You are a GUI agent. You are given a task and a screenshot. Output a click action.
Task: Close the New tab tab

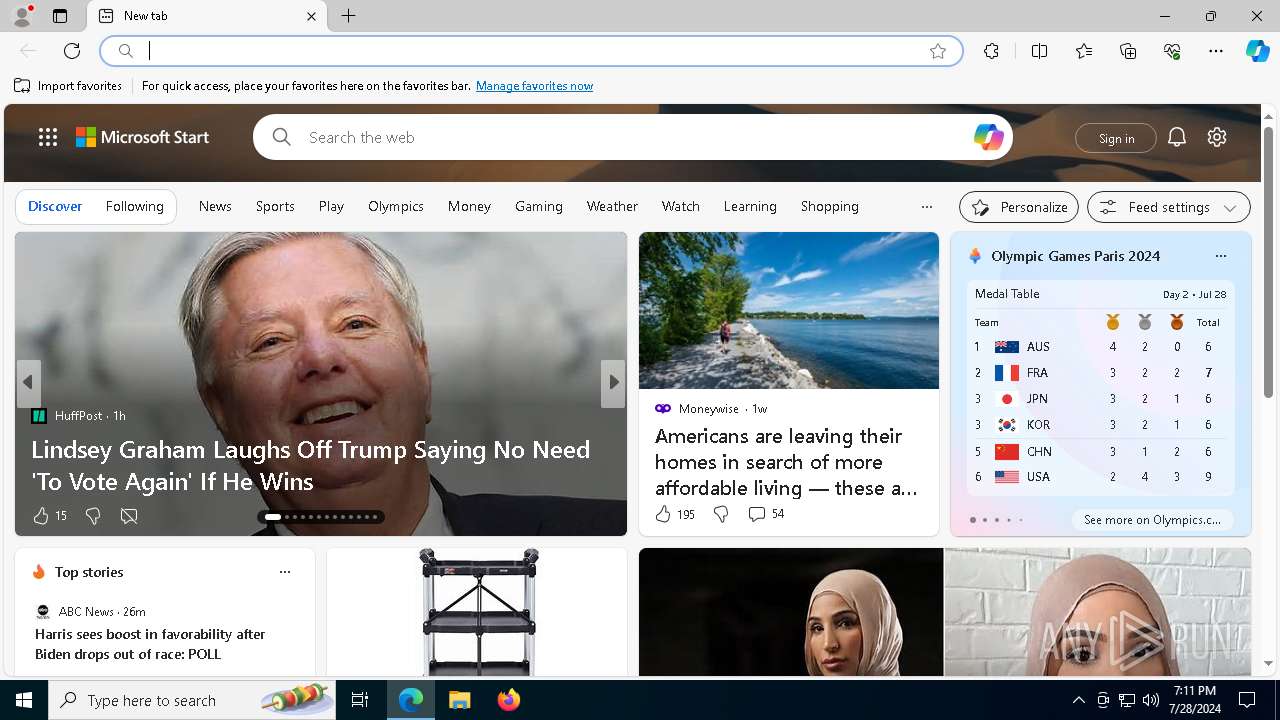tap(311, 16)
